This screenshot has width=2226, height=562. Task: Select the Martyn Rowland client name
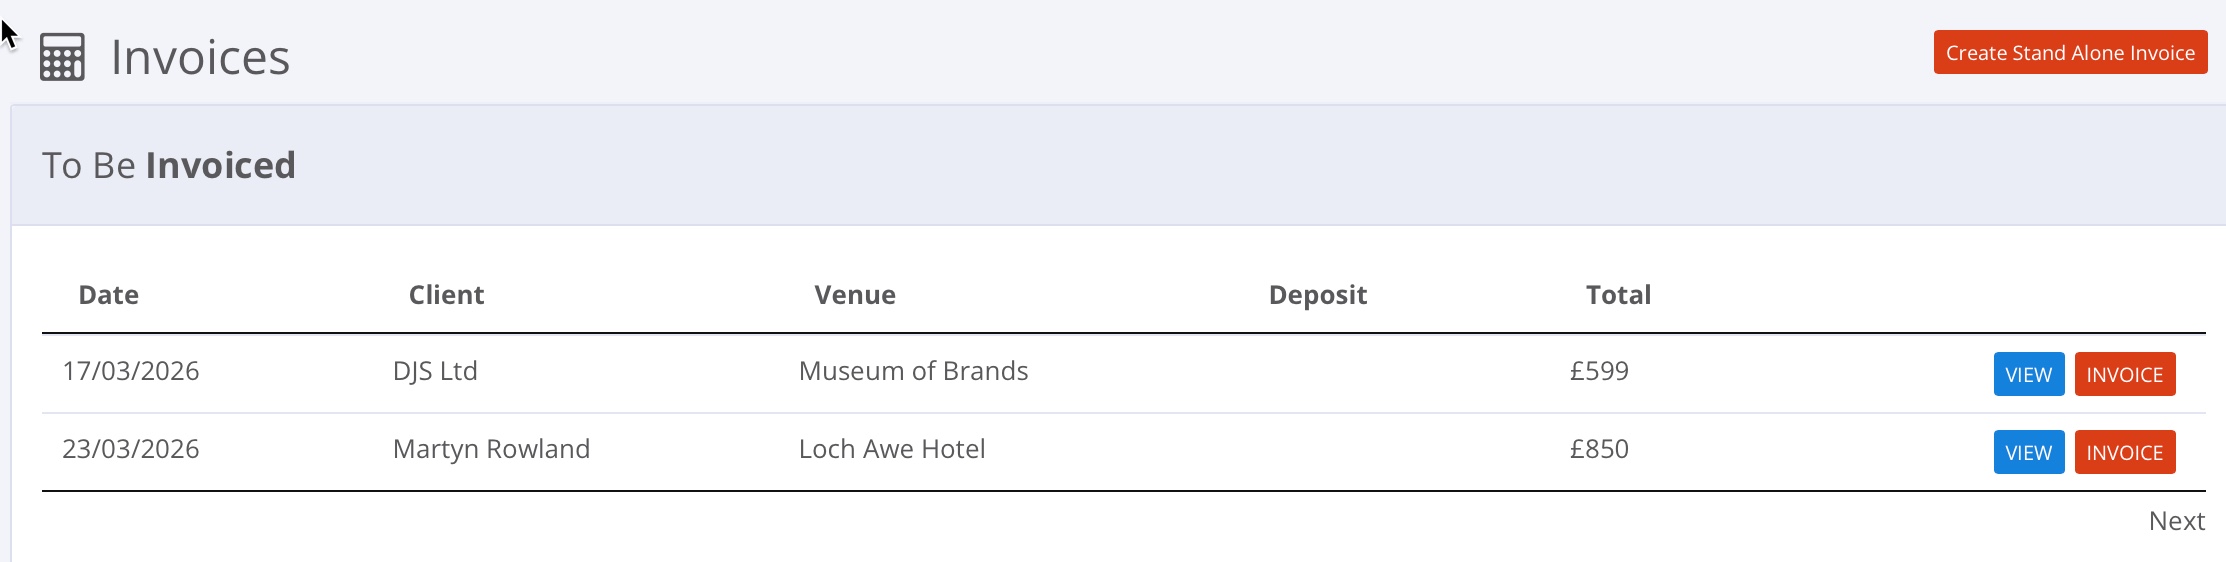(491, 449)
